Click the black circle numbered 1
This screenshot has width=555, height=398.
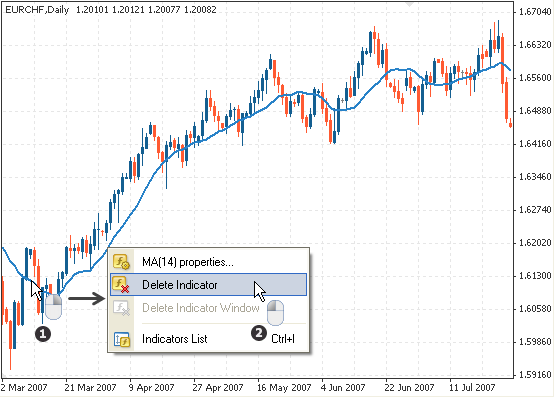(43, 334)
